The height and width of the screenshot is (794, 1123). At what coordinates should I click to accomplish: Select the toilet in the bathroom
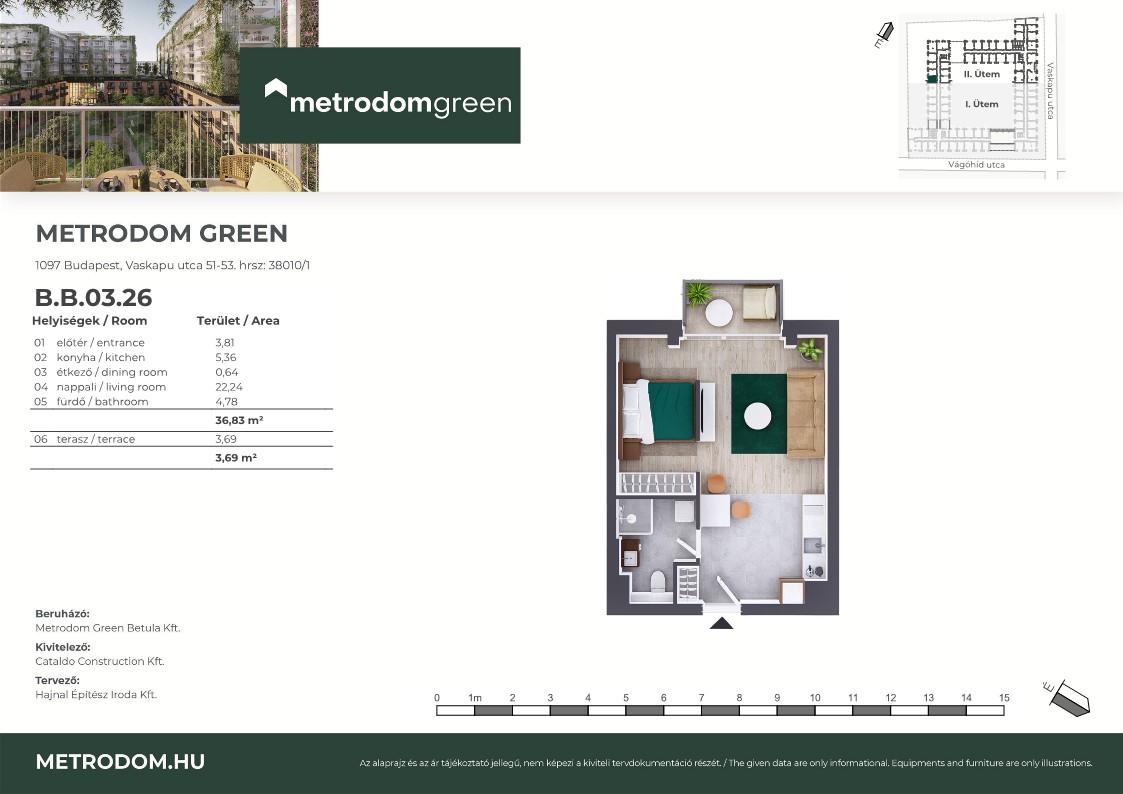click(x=657, y=581)
